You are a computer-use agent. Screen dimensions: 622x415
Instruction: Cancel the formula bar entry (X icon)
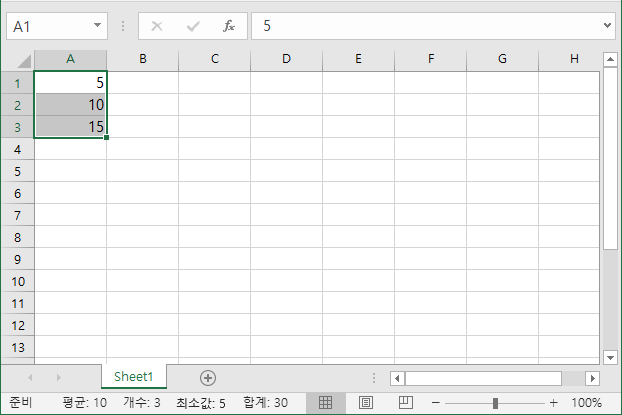click(157, 26)
